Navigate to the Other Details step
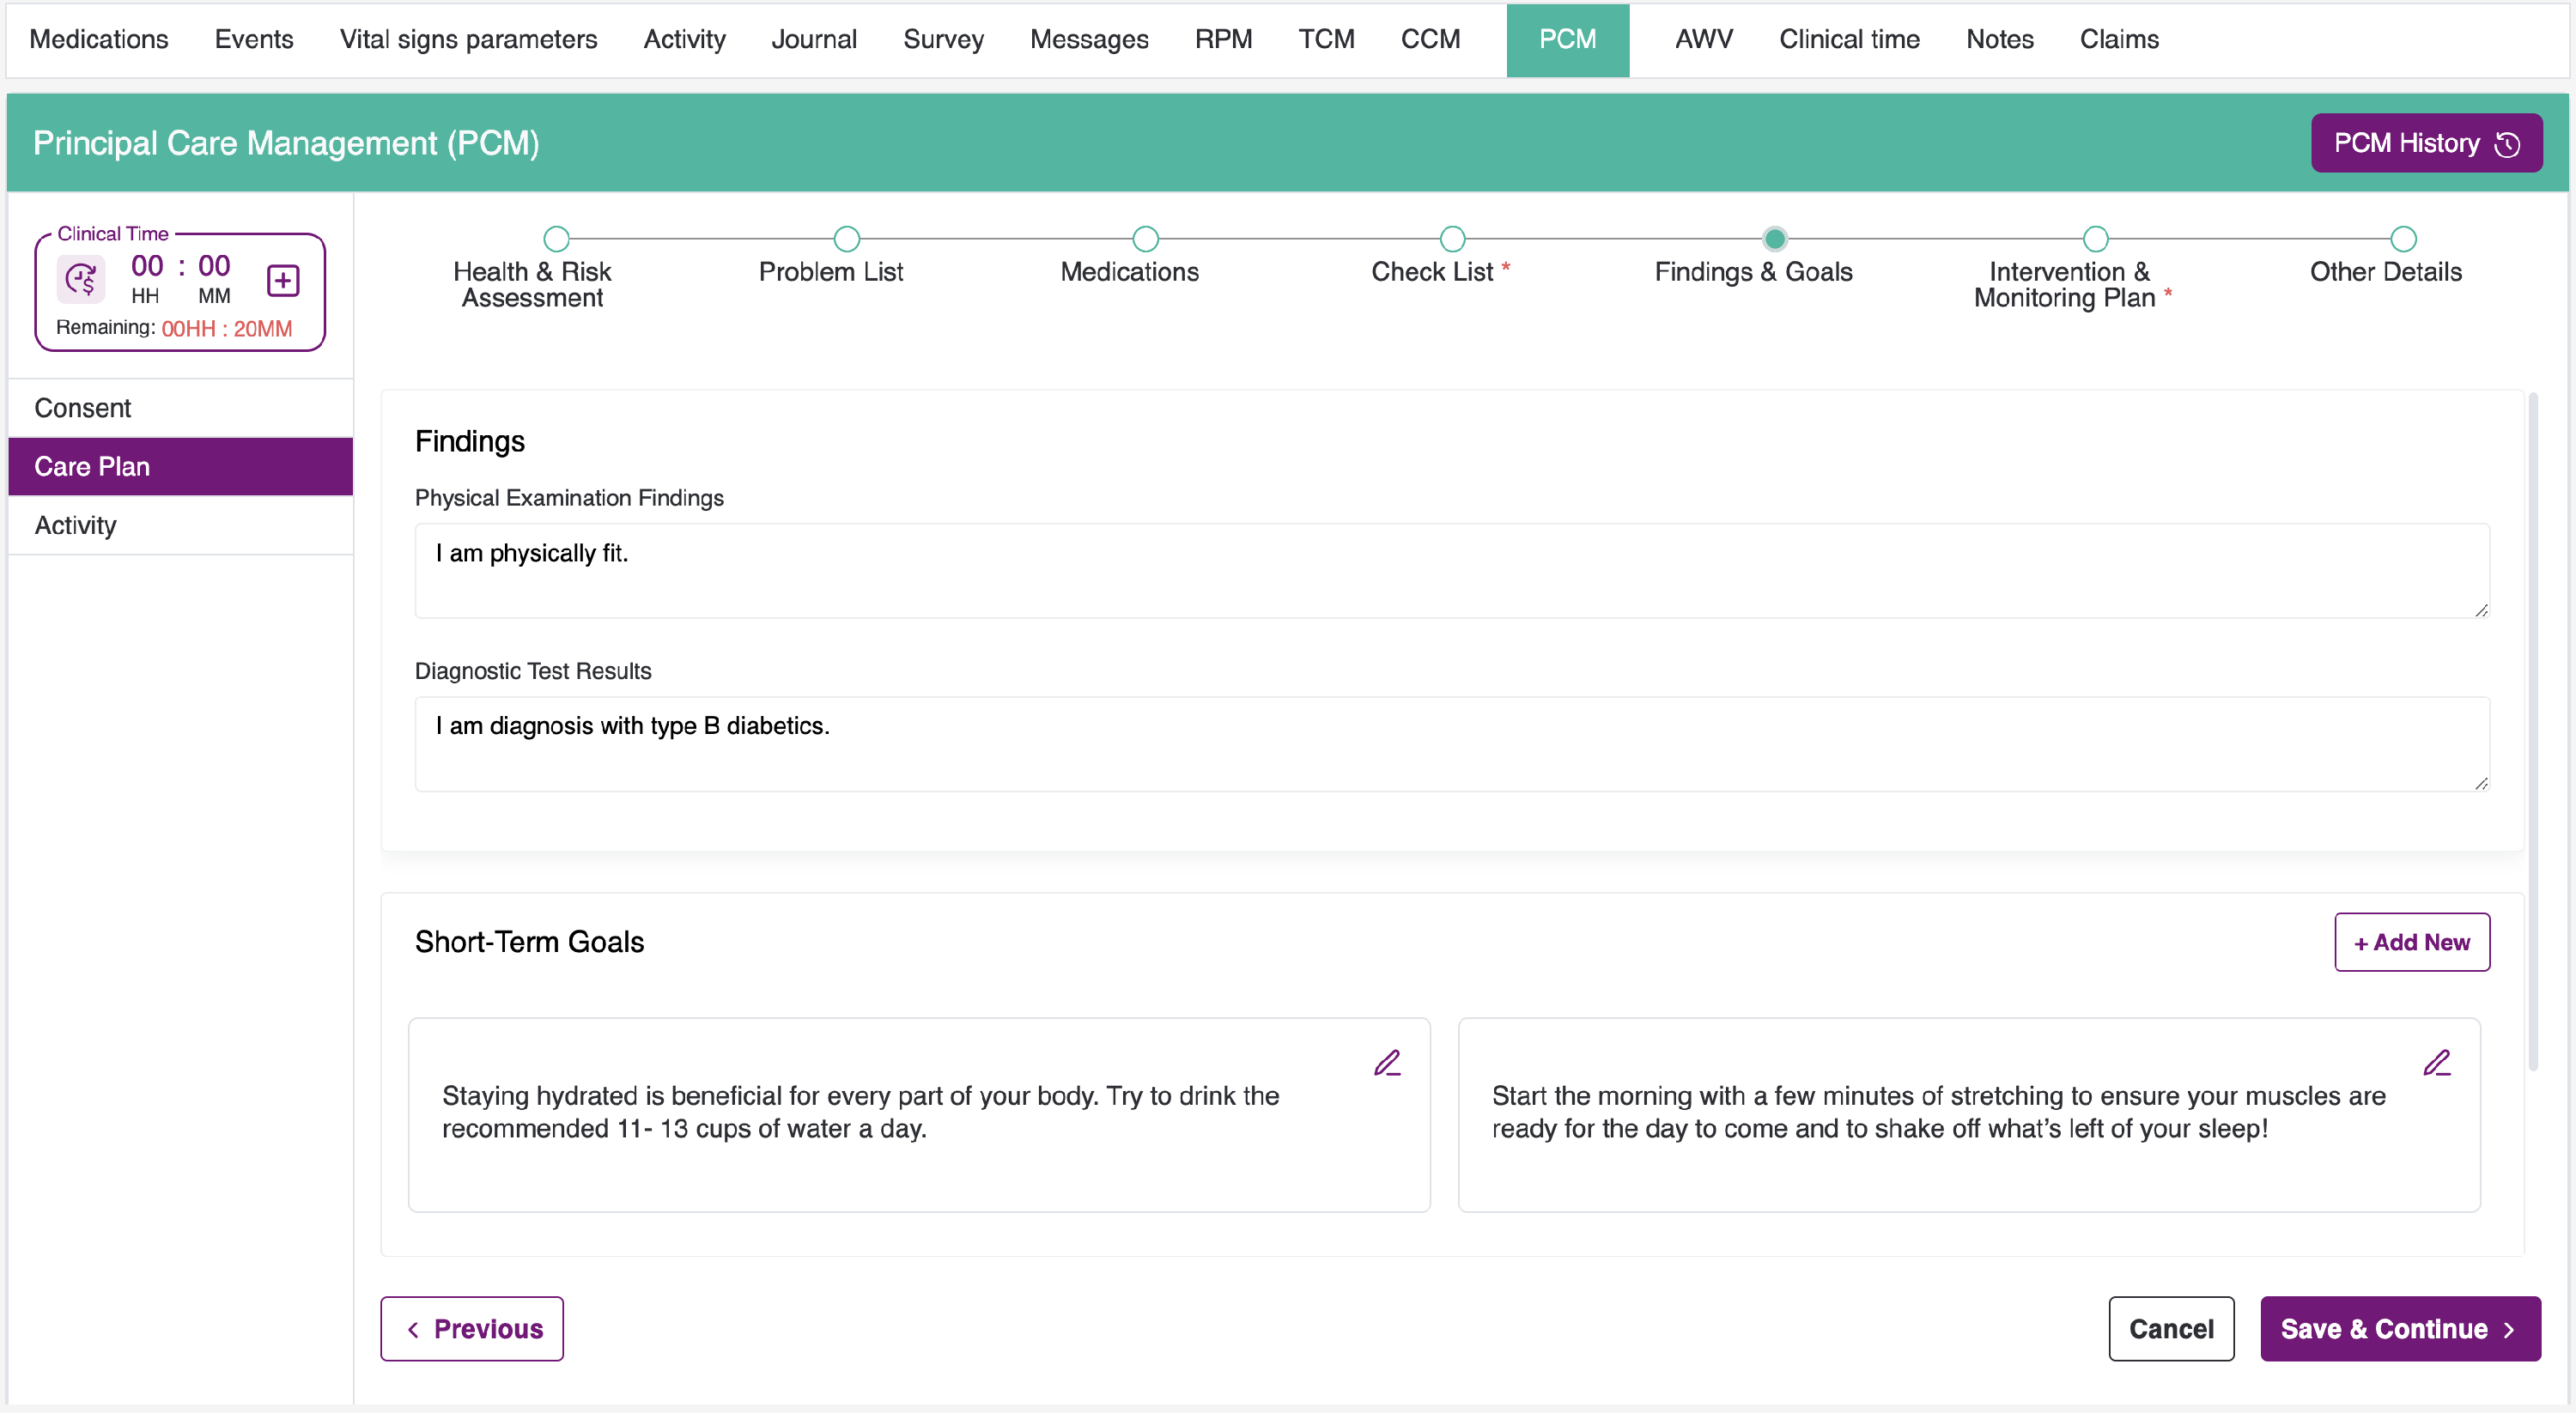2576x1413 pixels. coord(2403,239)
